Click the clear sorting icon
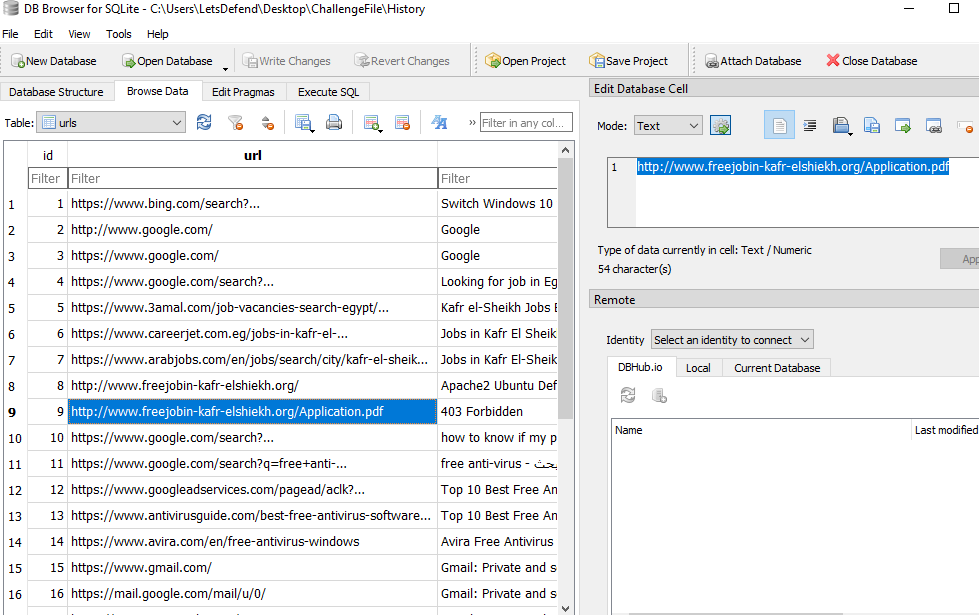Viewport: 979px width, 615px height. click(x=267, y=123)
